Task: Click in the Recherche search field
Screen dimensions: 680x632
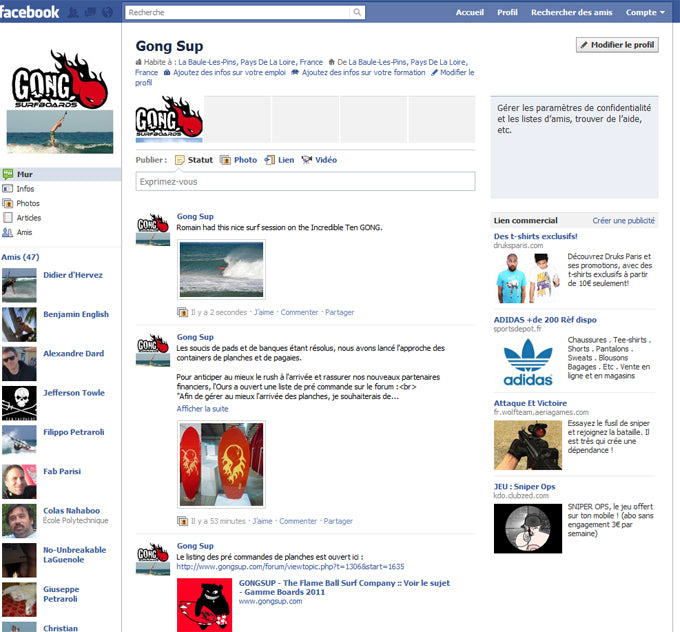Action: tap(237, 12)
